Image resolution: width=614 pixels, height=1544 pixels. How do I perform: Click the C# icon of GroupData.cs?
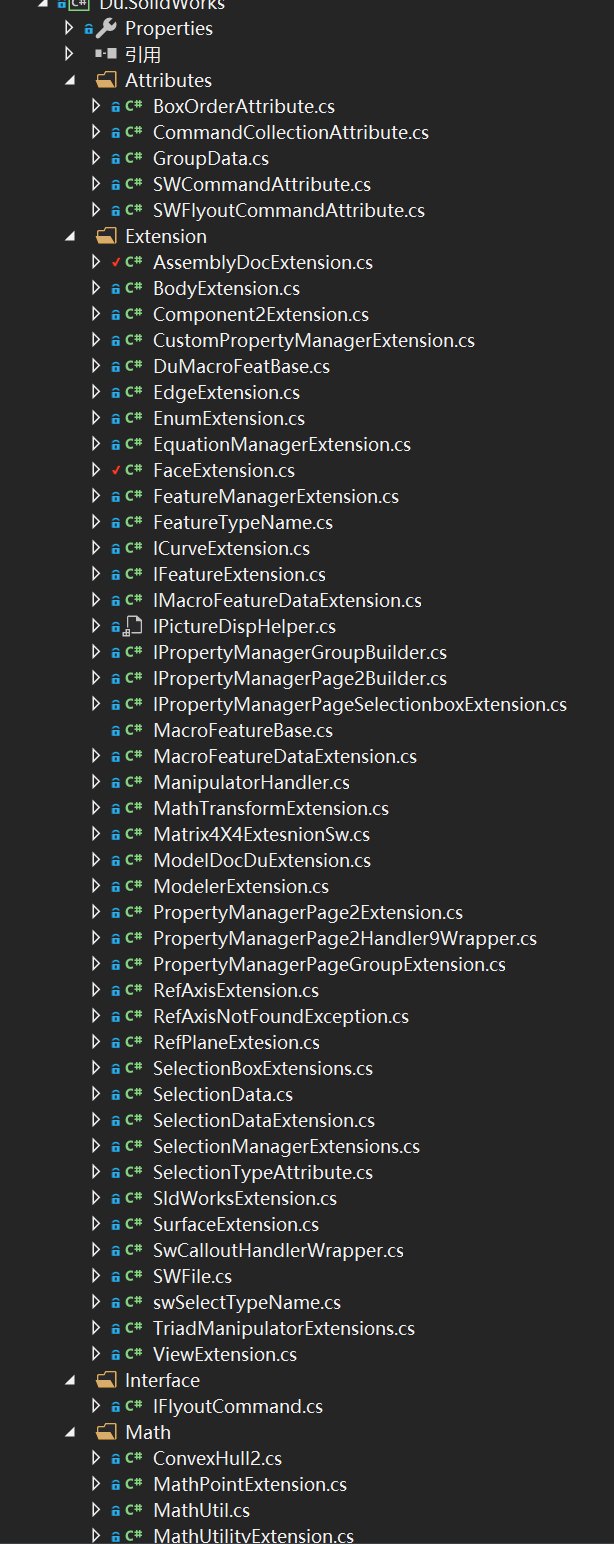134,158
